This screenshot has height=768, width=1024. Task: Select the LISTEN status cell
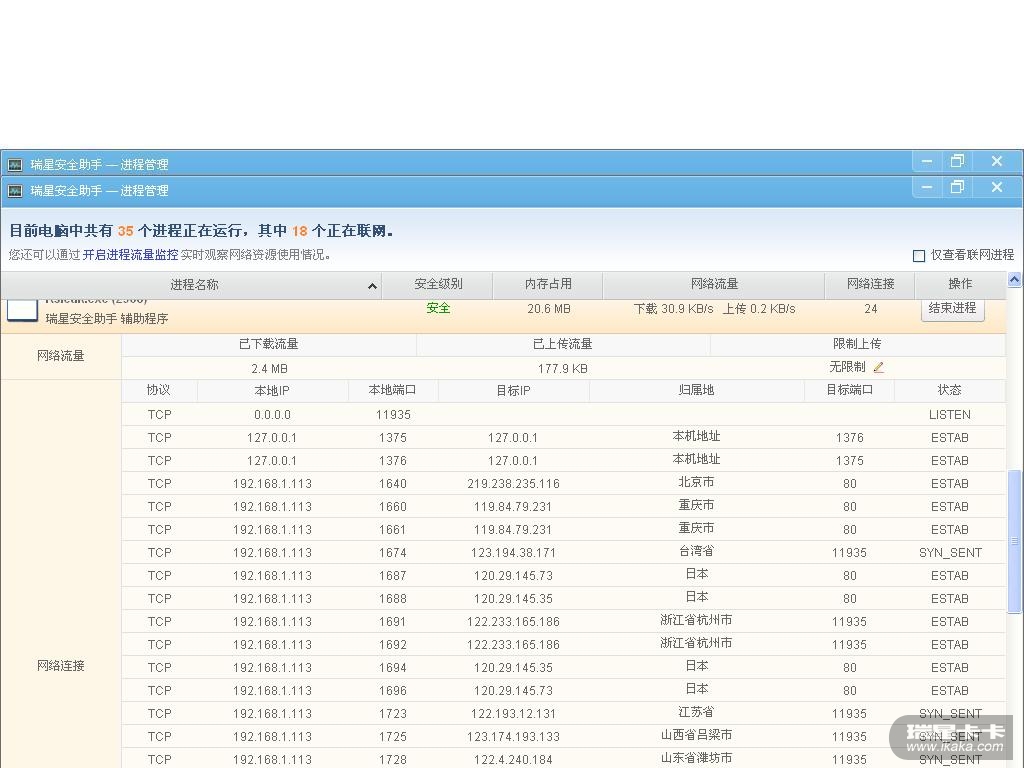tap(950, 415)
